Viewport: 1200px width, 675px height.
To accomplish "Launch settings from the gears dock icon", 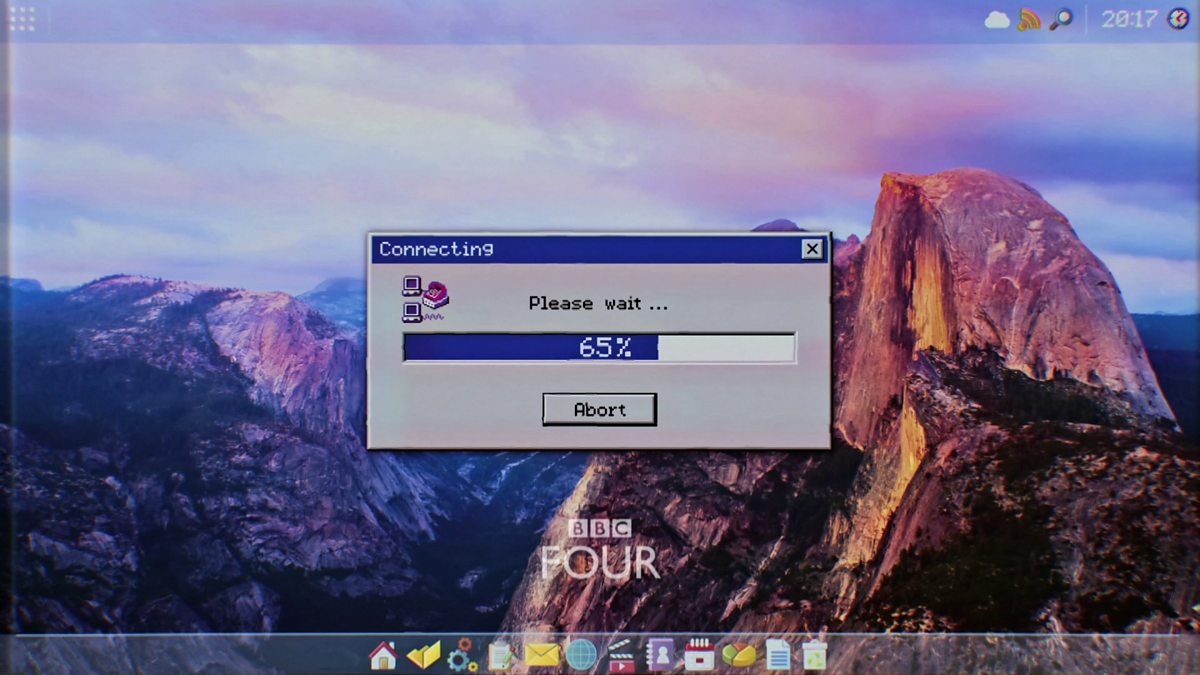I will [462, 655].
